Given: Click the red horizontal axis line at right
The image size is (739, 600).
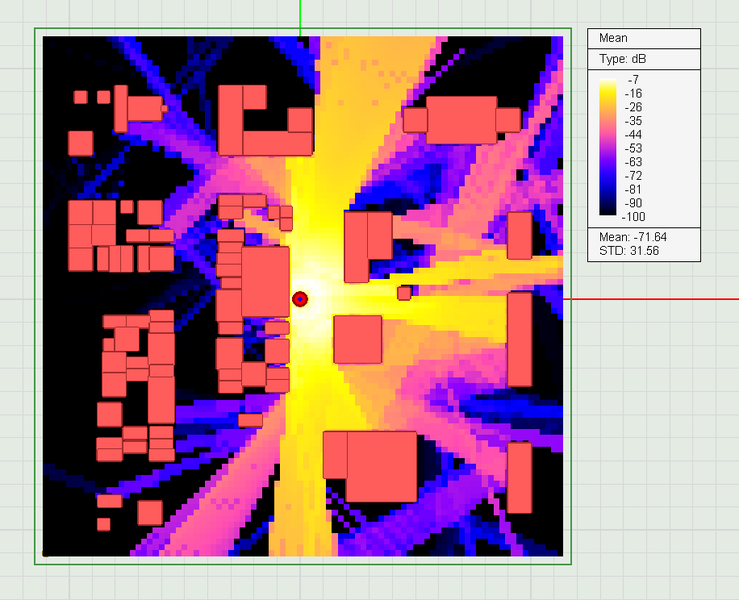Looking at the screenshot, I should 651,299.
